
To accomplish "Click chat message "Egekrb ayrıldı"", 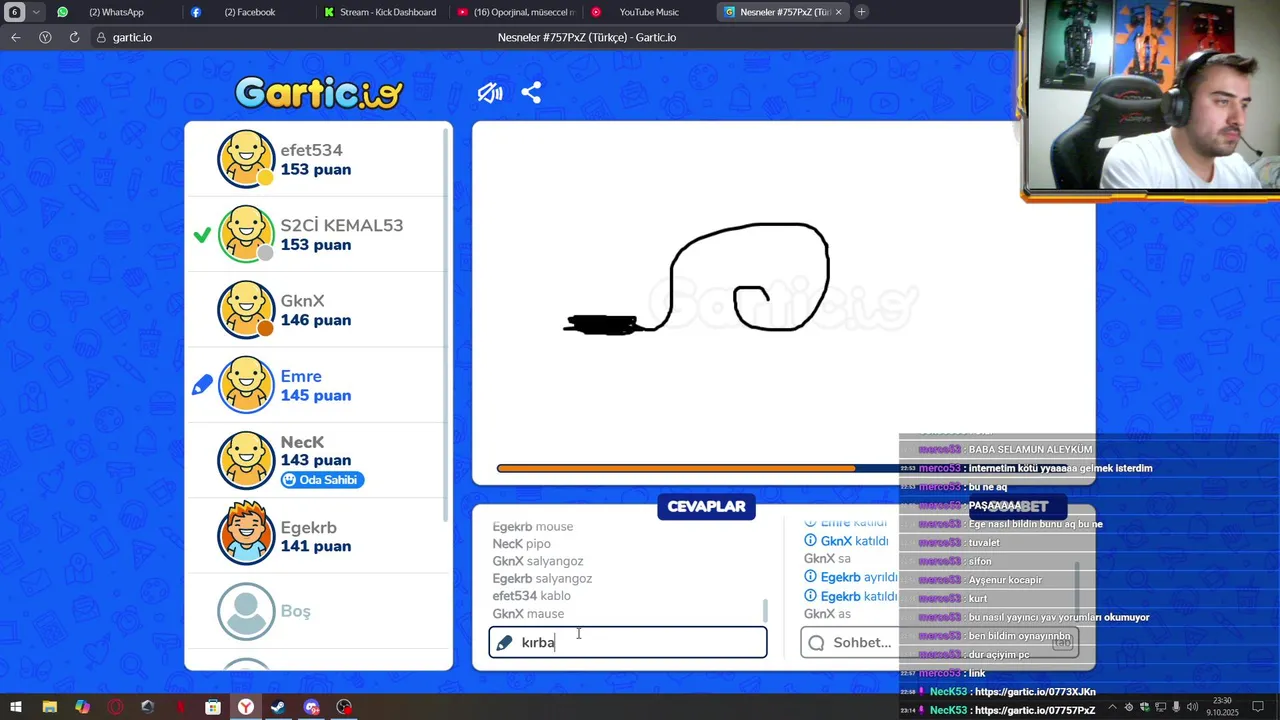I will click(850, 577).
